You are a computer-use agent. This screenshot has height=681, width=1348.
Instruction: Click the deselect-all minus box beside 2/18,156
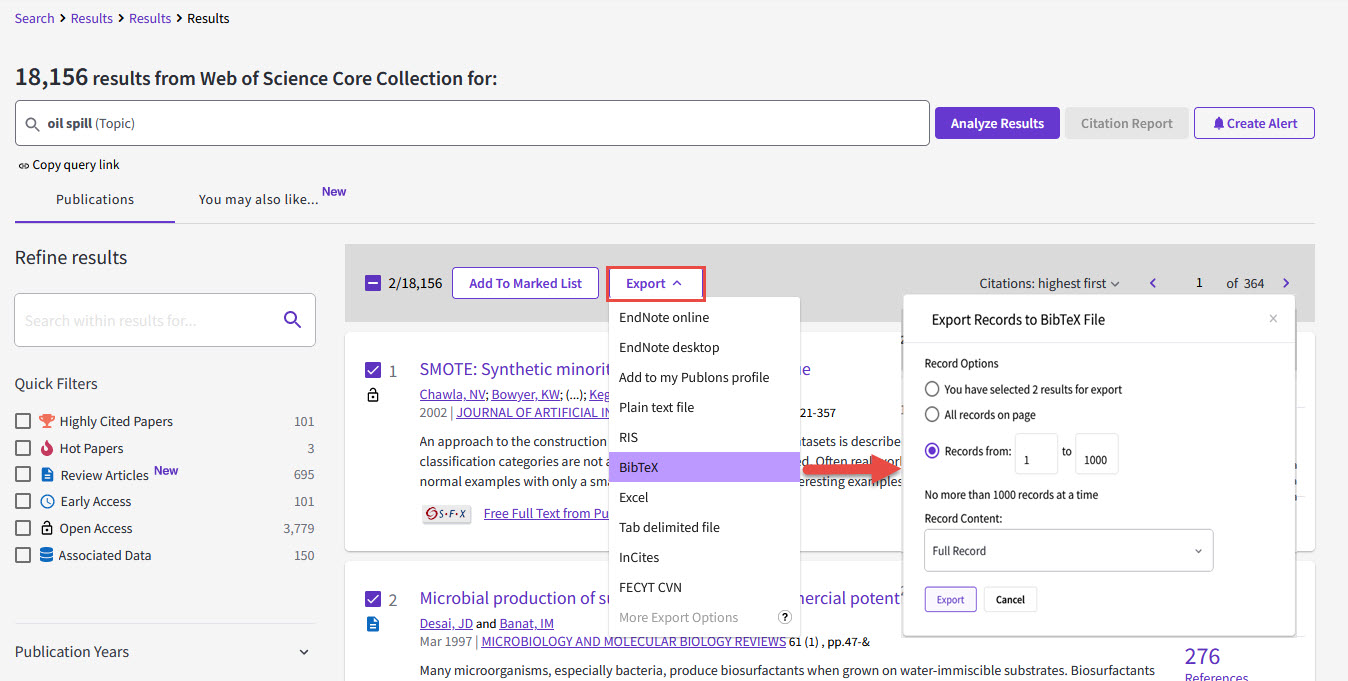point(373,283)
